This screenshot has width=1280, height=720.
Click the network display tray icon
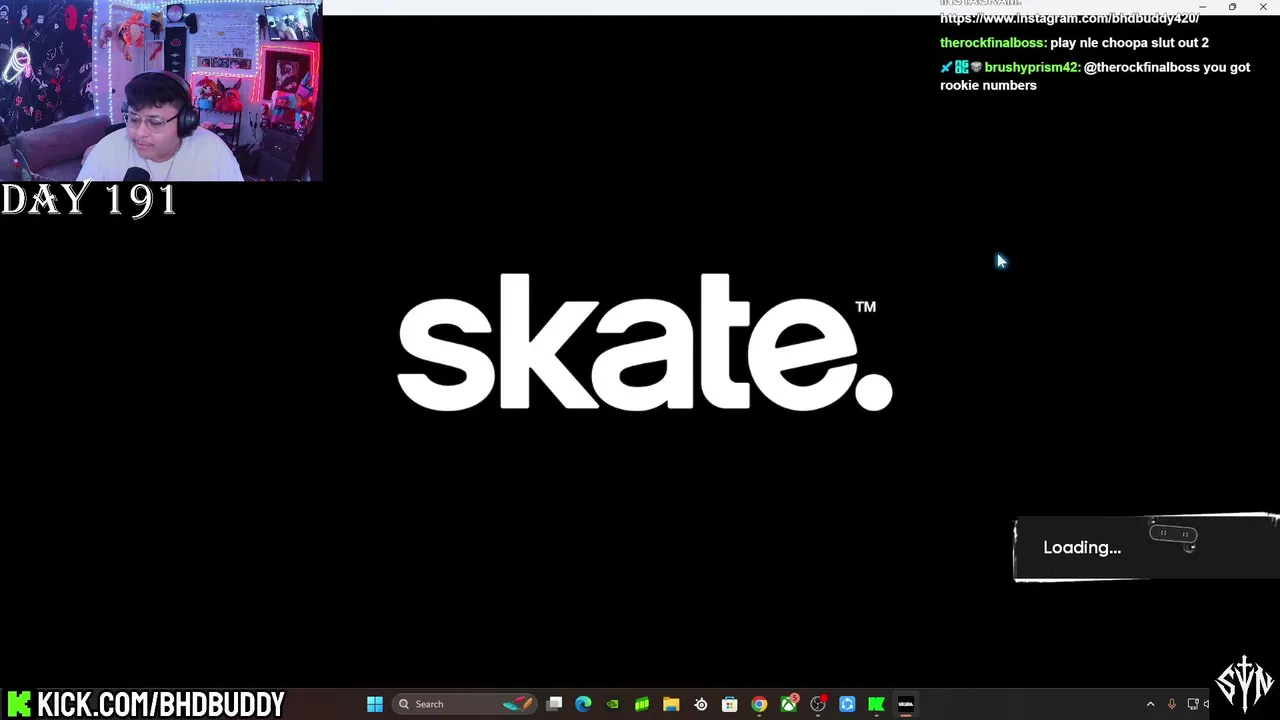coord(1192,704)
